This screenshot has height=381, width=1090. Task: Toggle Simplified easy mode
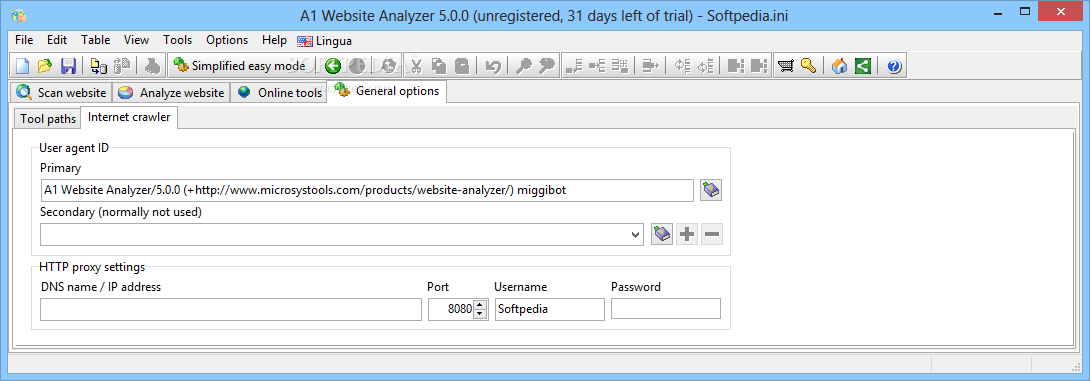[x=239, y=66]
